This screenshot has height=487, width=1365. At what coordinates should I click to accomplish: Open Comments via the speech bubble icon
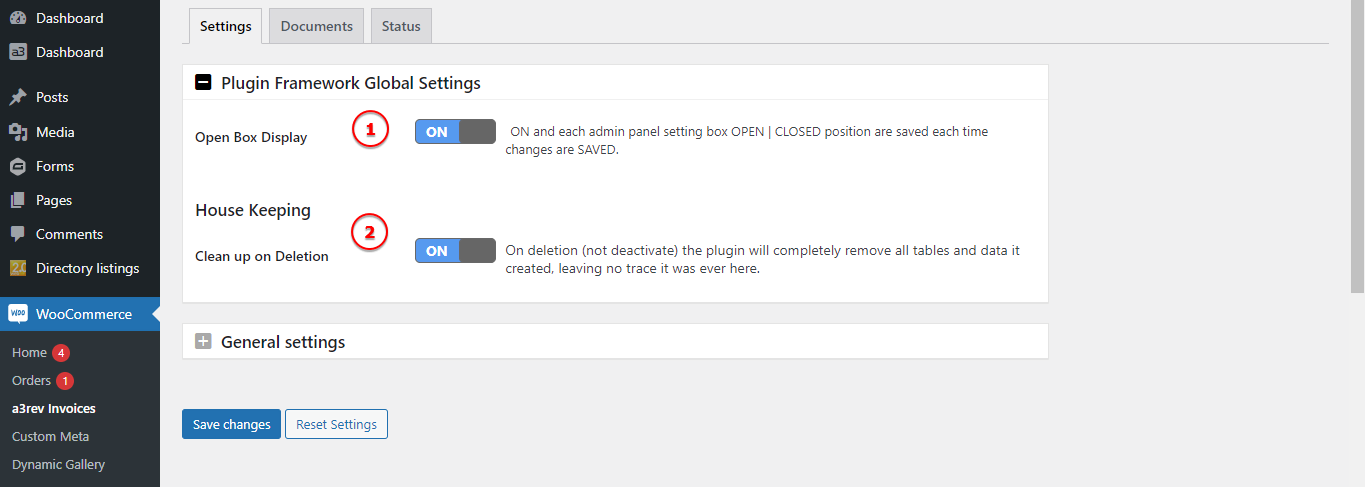pyautogui.click(x=17, y=234)
